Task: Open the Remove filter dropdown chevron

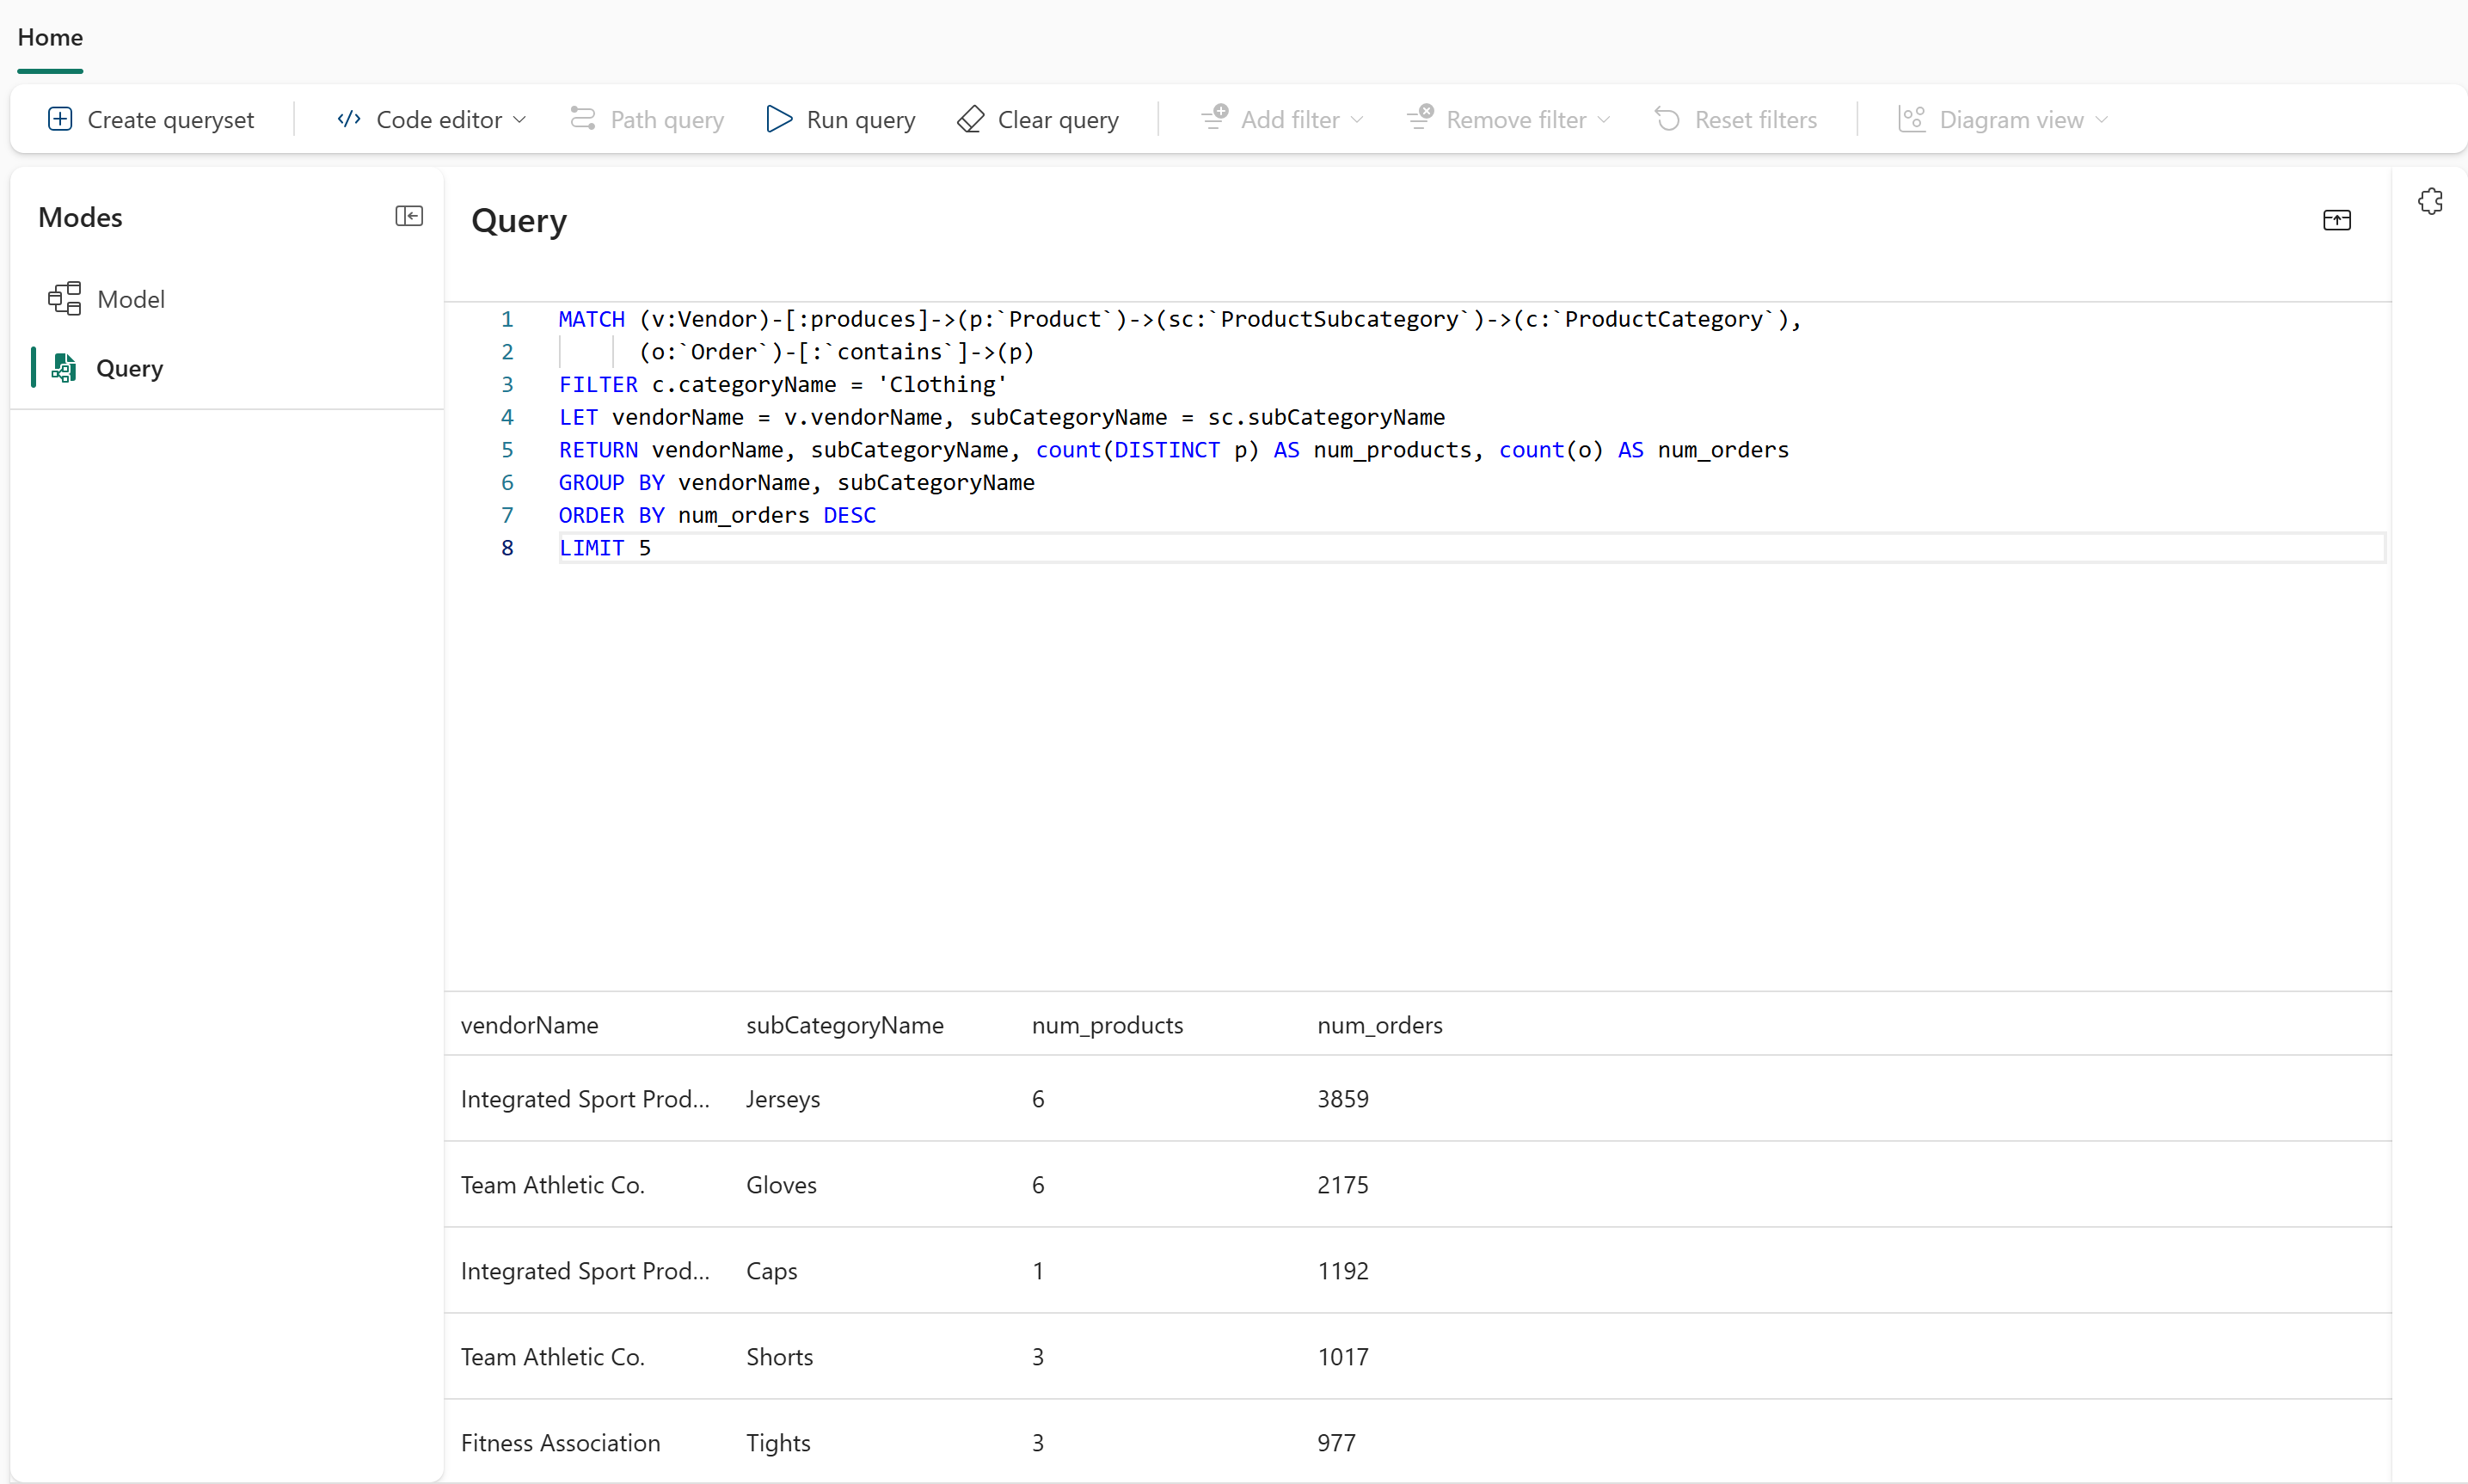Action: click(x=1604, y=120)
